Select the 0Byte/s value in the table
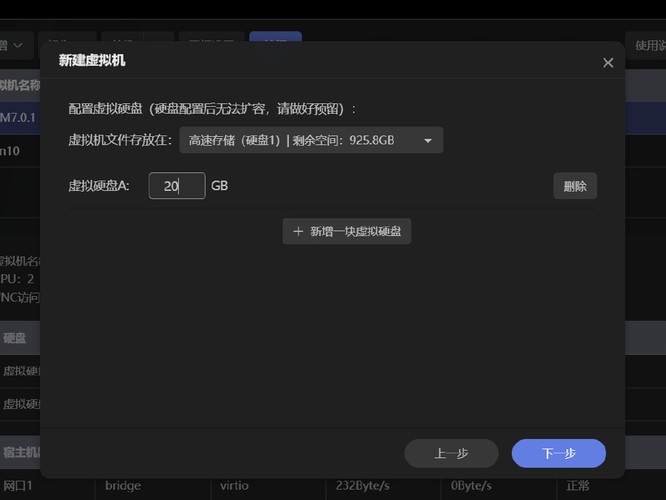Screen dimensions: 666x500 (471, 486)
